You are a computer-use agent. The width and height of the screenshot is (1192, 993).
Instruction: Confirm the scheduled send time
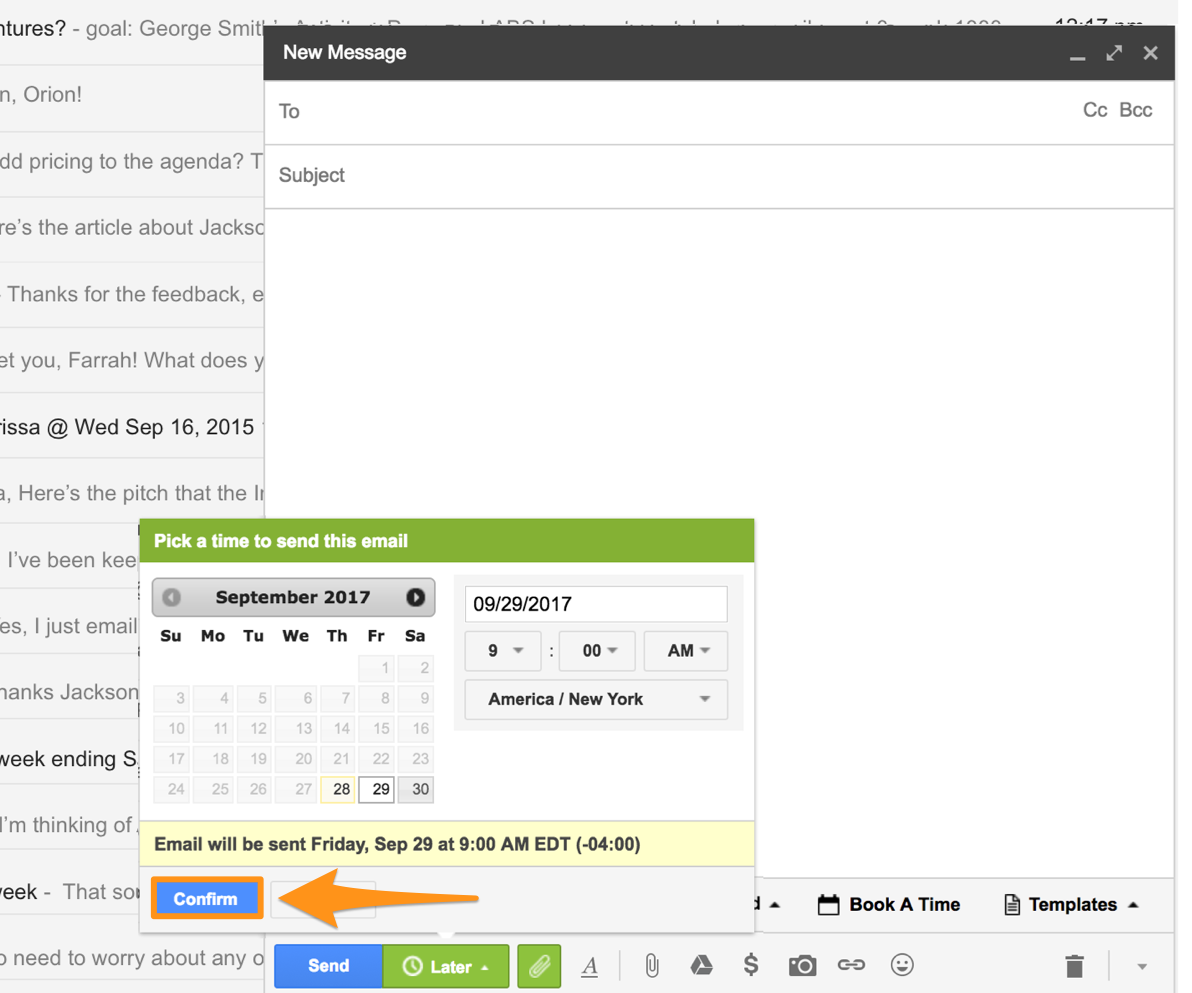tap(206, 898)
